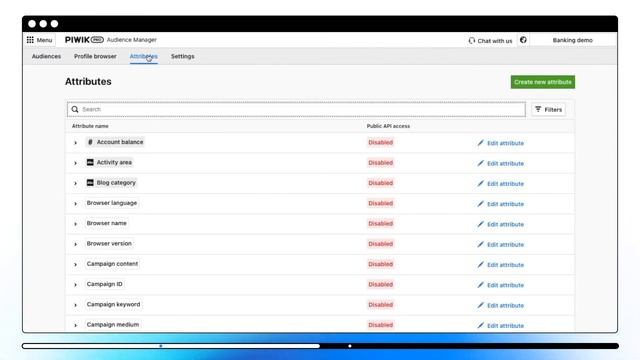Click the Chat with us link

point(495,41)
